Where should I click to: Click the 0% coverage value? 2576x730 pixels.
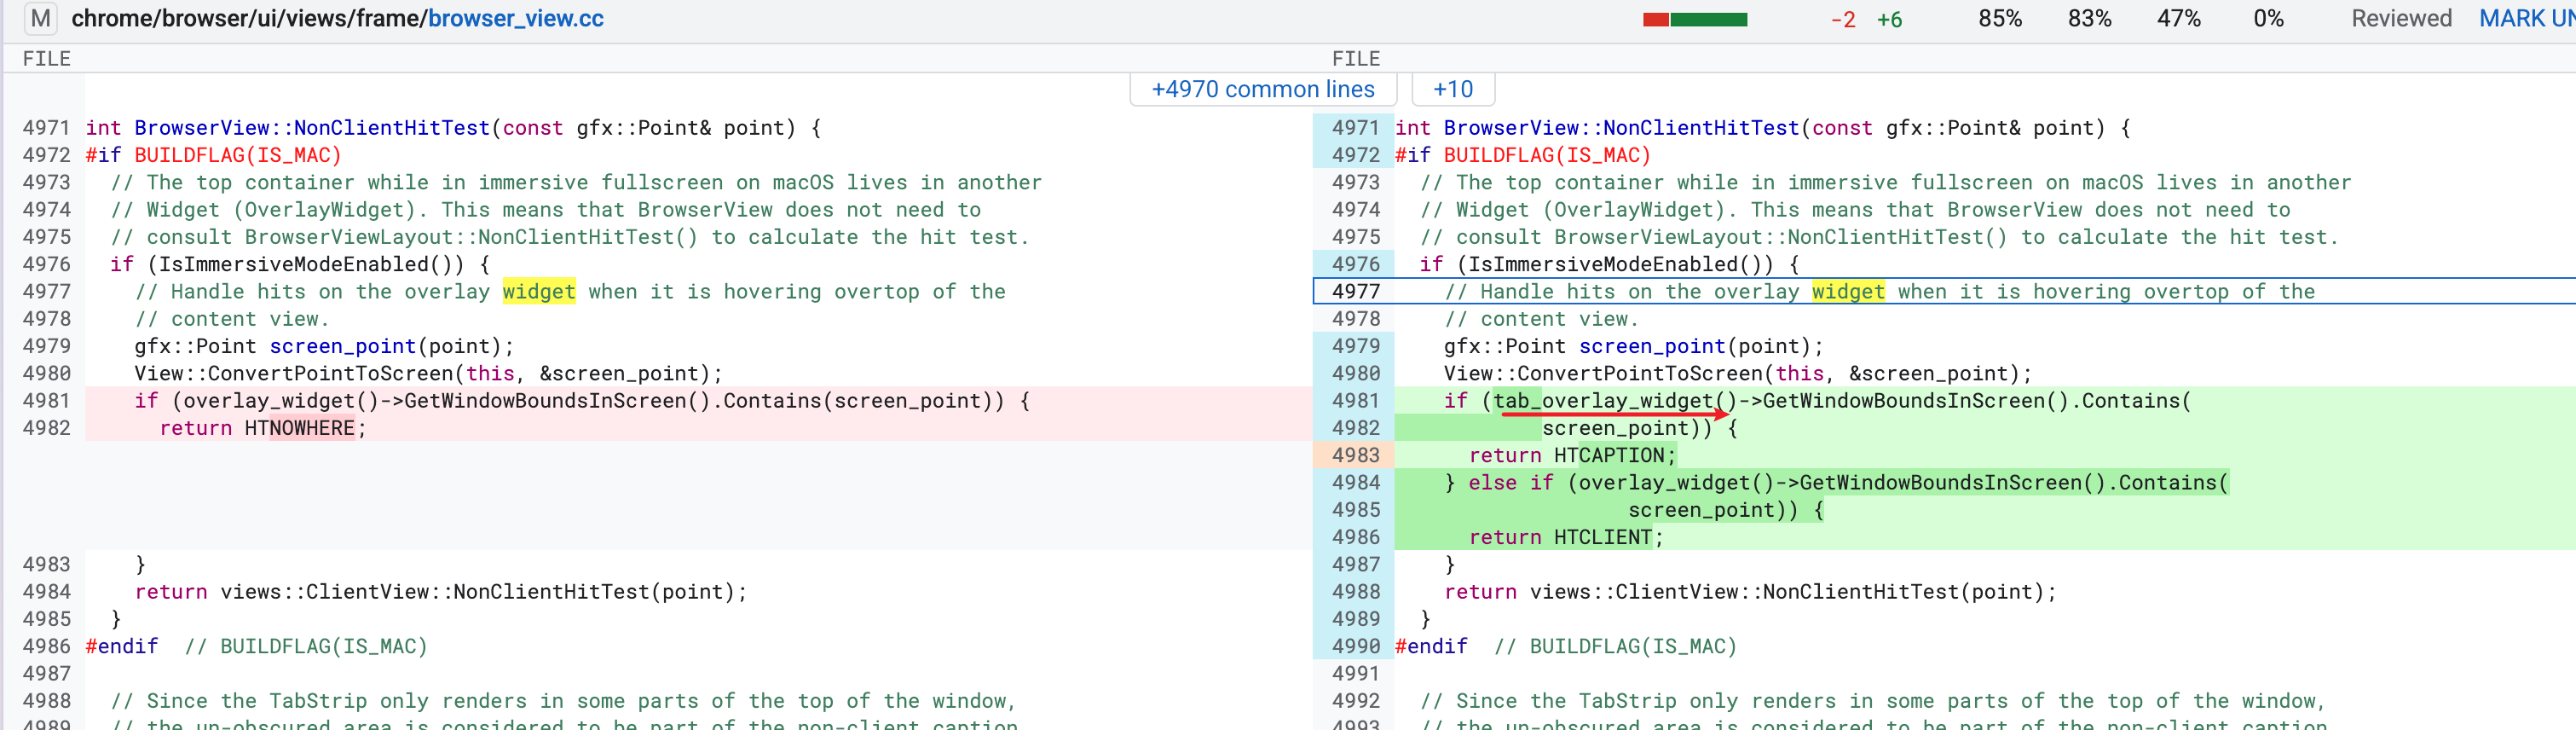coord(2268,19)
